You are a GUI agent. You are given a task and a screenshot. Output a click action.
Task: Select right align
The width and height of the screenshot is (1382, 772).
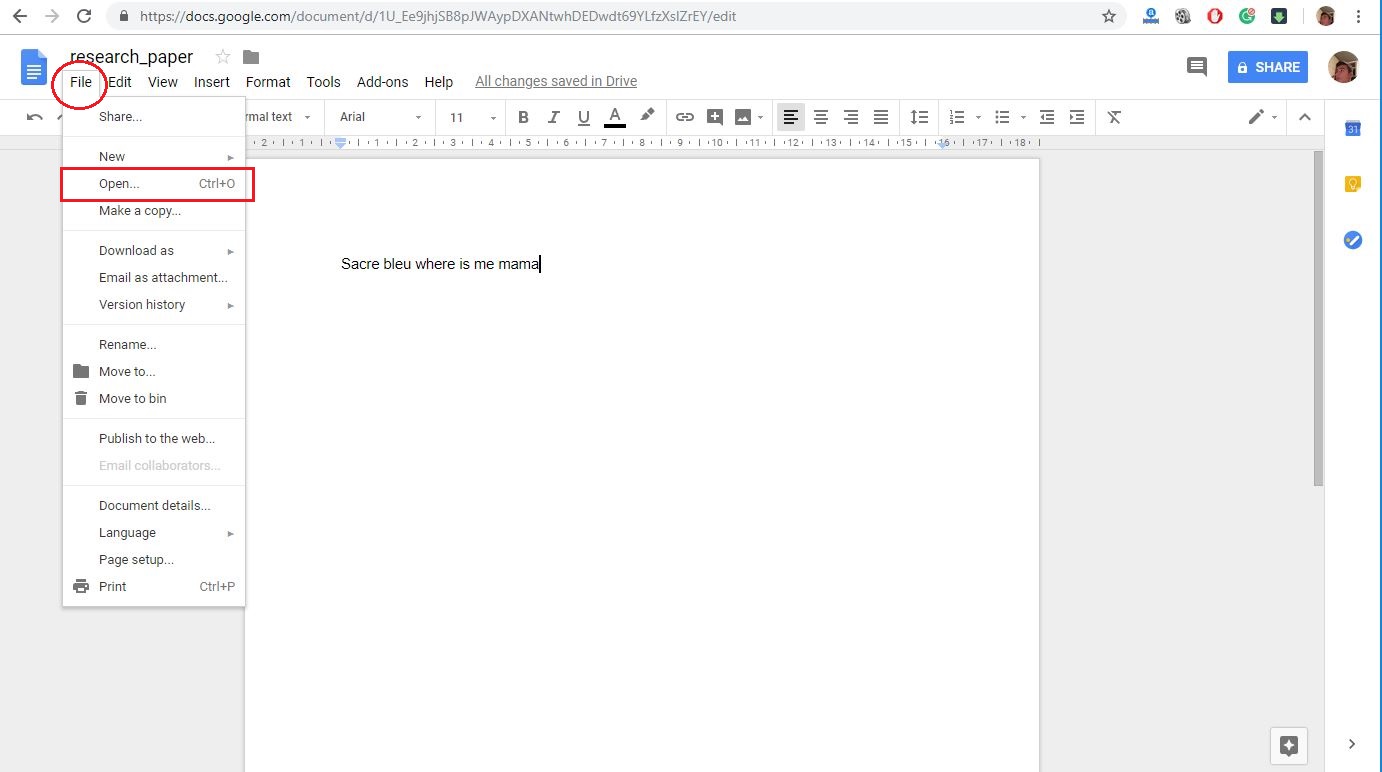click(x=851, y=117)
